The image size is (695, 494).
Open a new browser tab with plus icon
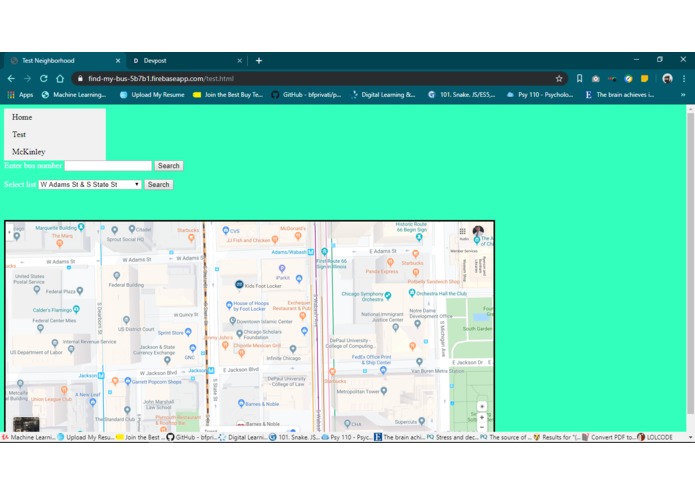click(259, 61)
